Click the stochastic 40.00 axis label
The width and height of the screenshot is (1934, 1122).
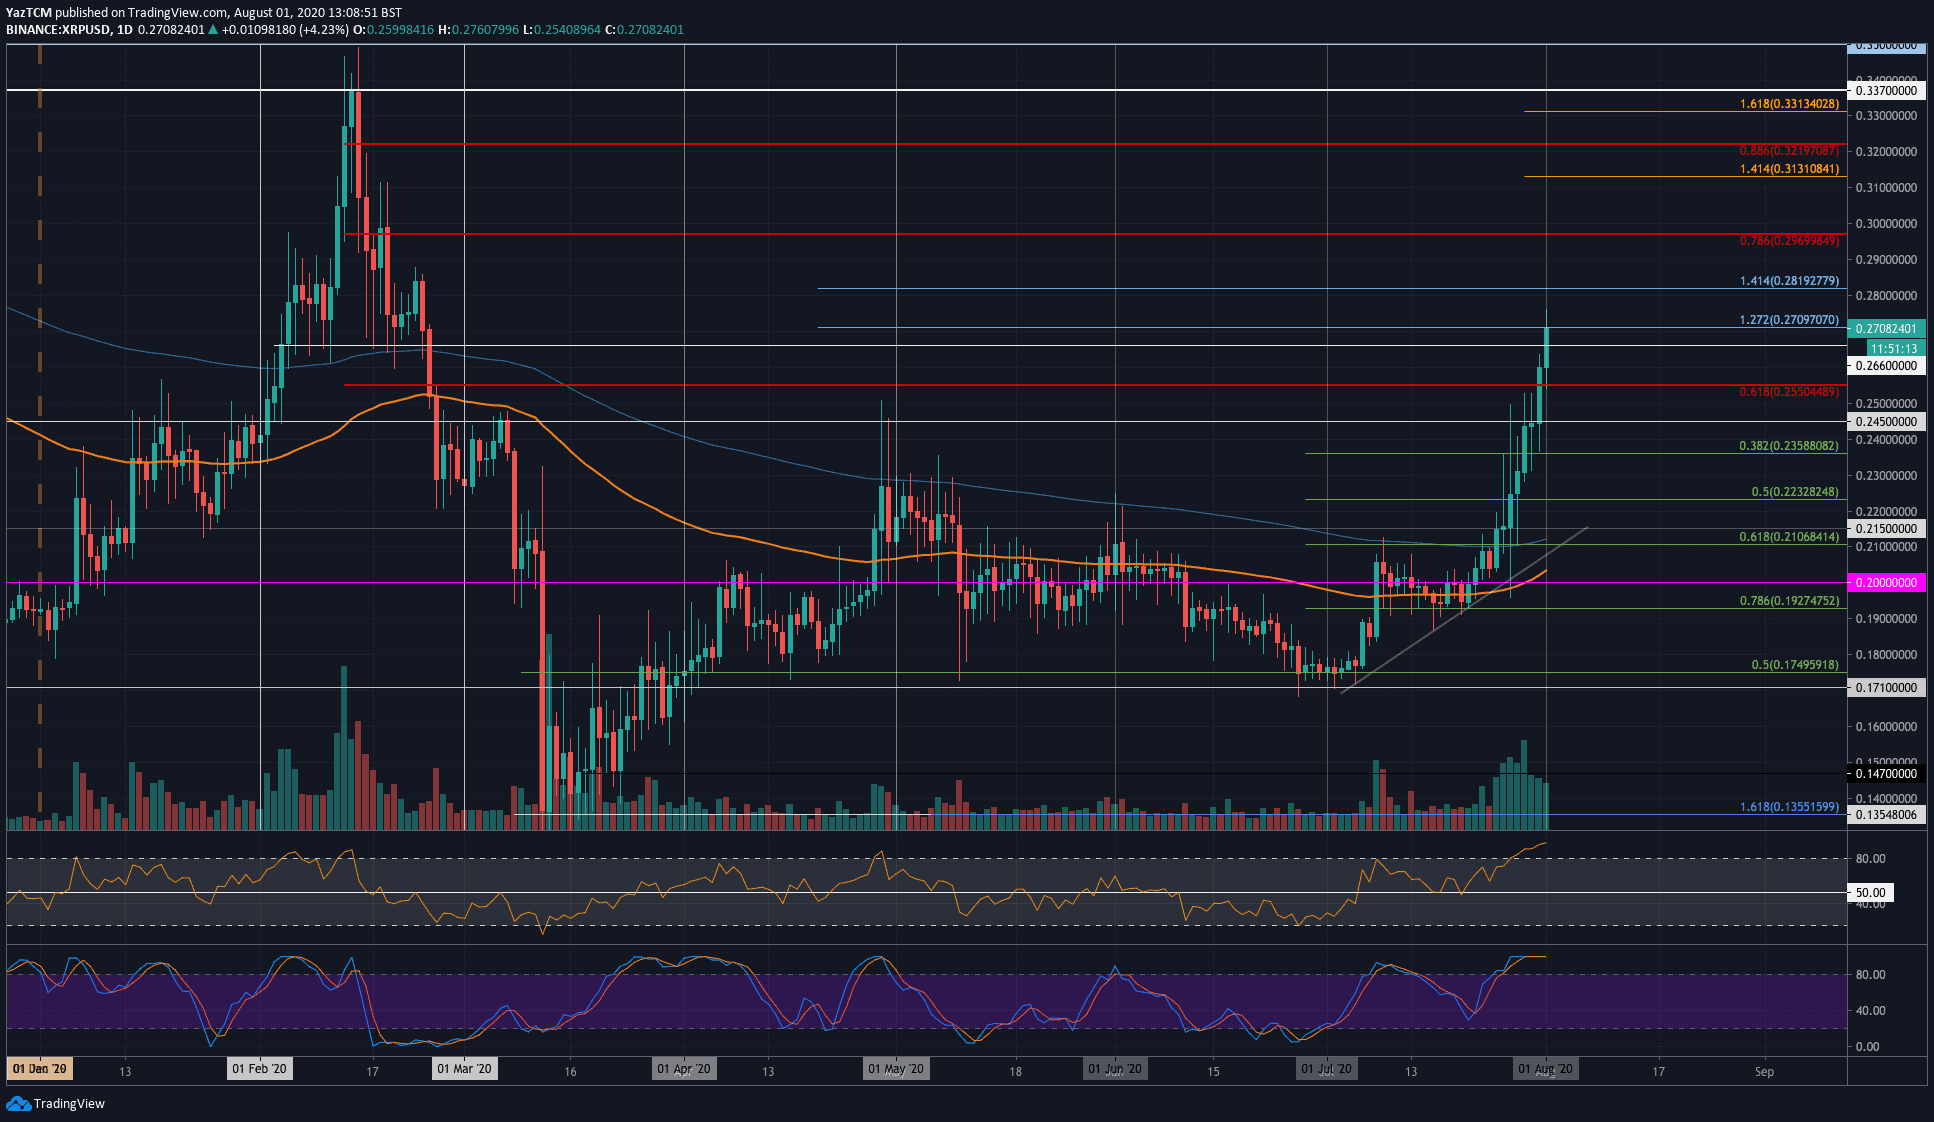tap(1870, 1011)
